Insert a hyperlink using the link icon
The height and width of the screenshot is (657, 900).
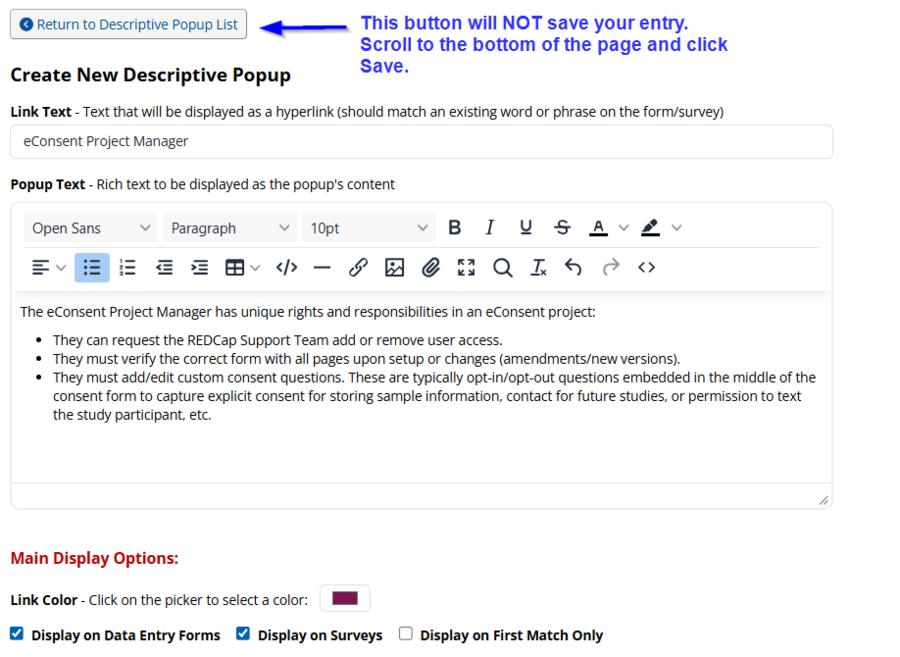click(x=359, y=267)
